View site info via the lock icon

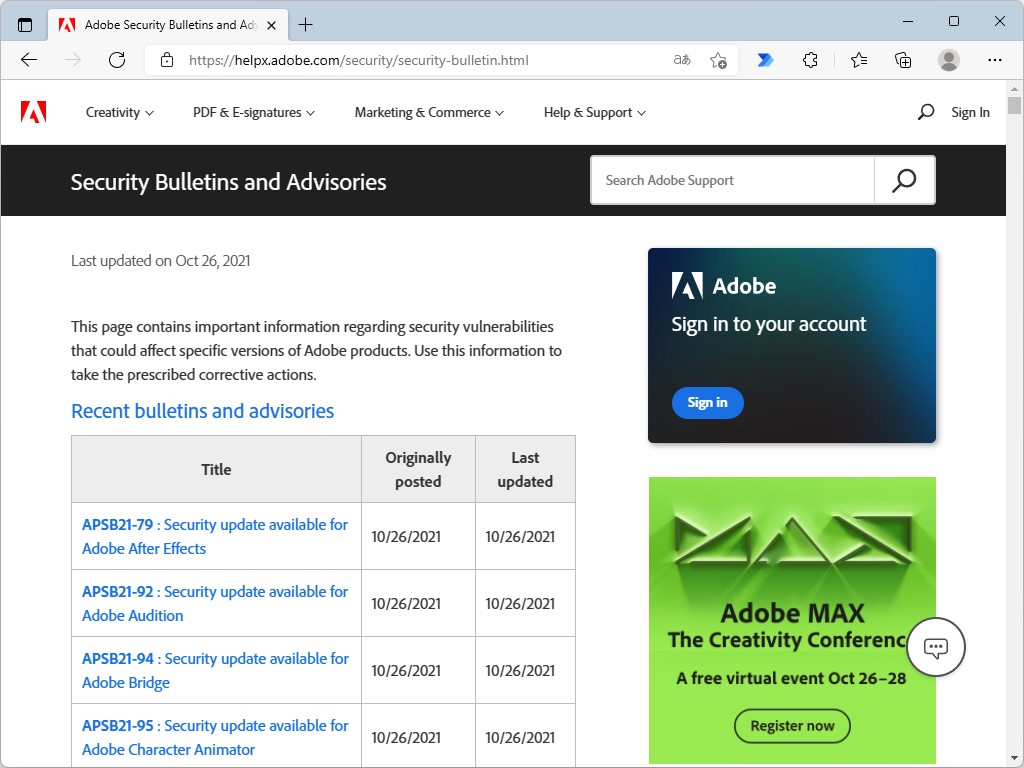[167, 60]
